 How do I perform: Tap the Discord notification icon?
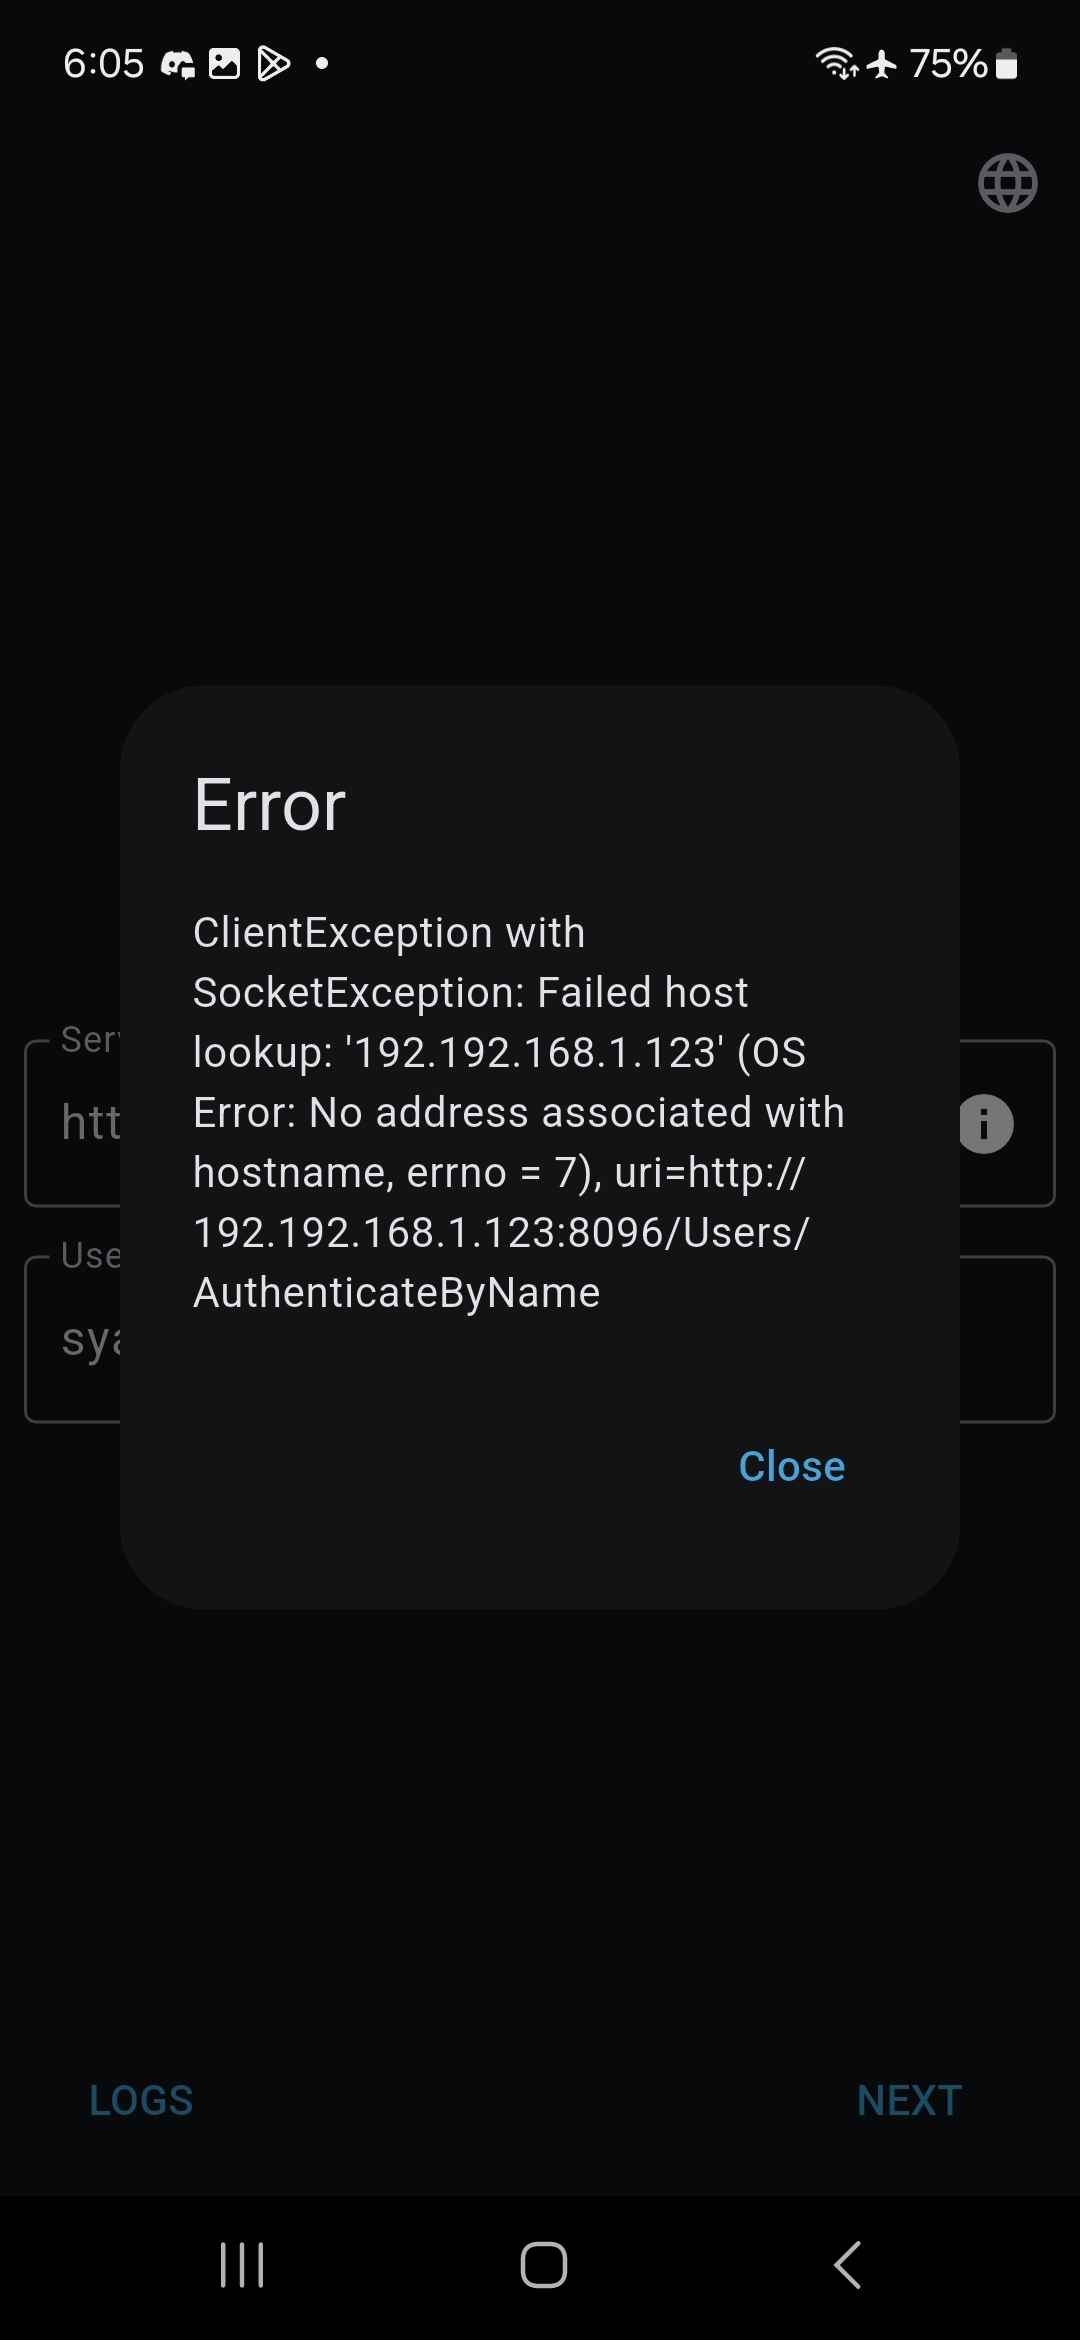(x=178, y=64)
